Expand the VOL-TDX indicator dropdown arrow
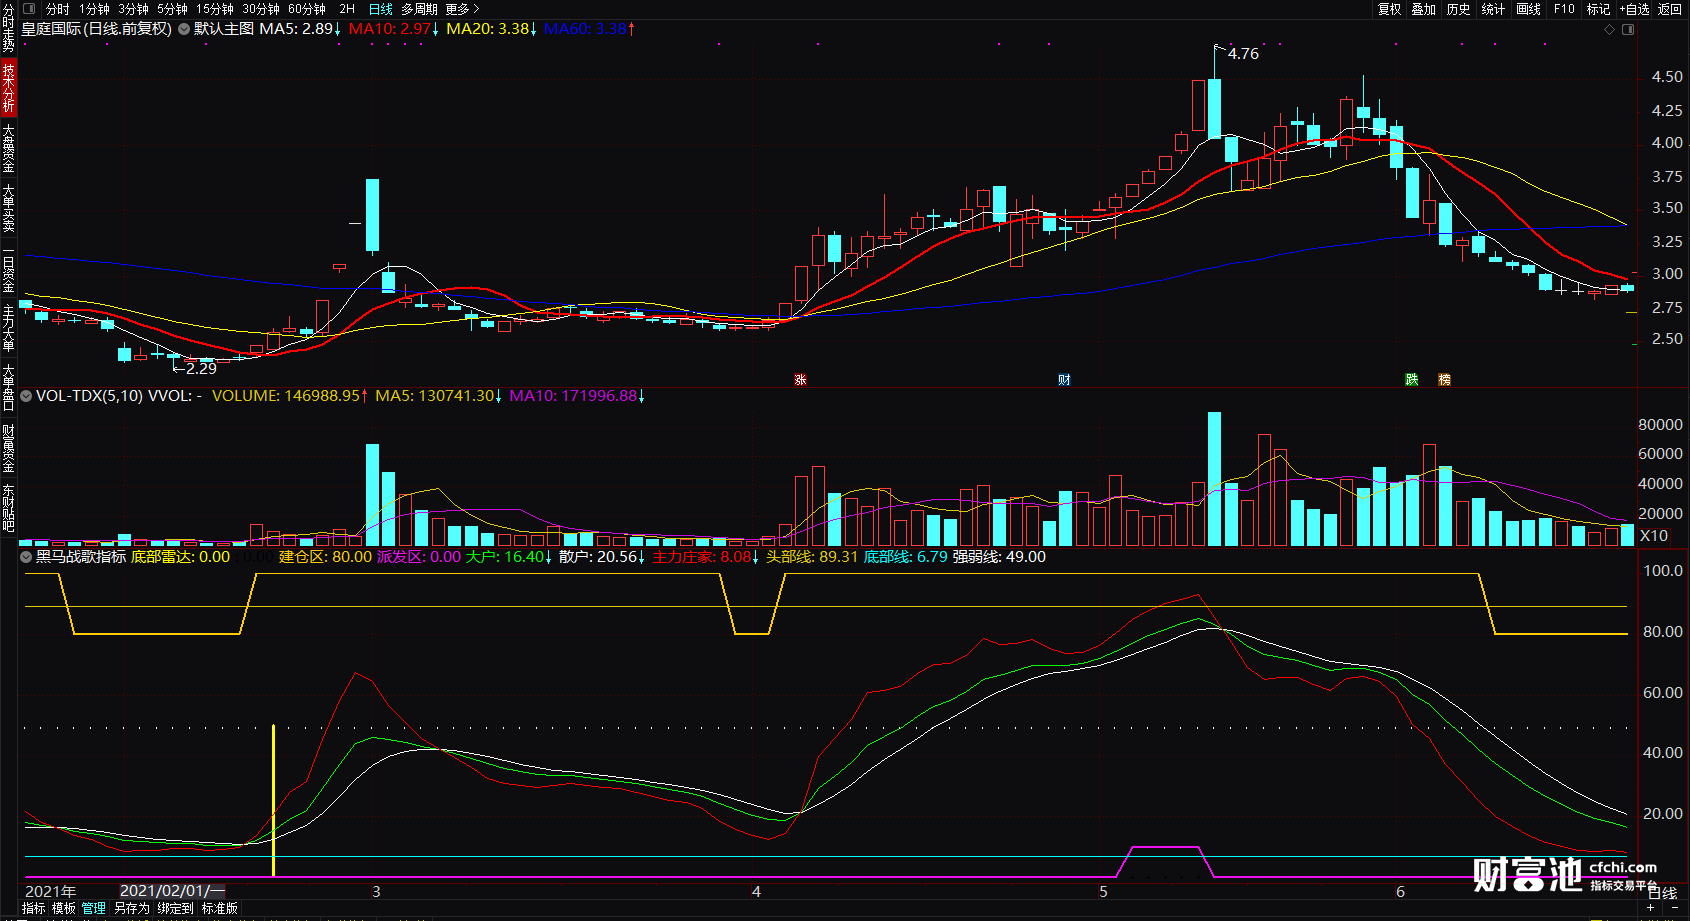Image resolution: width=1690 pixels, height=921 pixels. (26, 396)
